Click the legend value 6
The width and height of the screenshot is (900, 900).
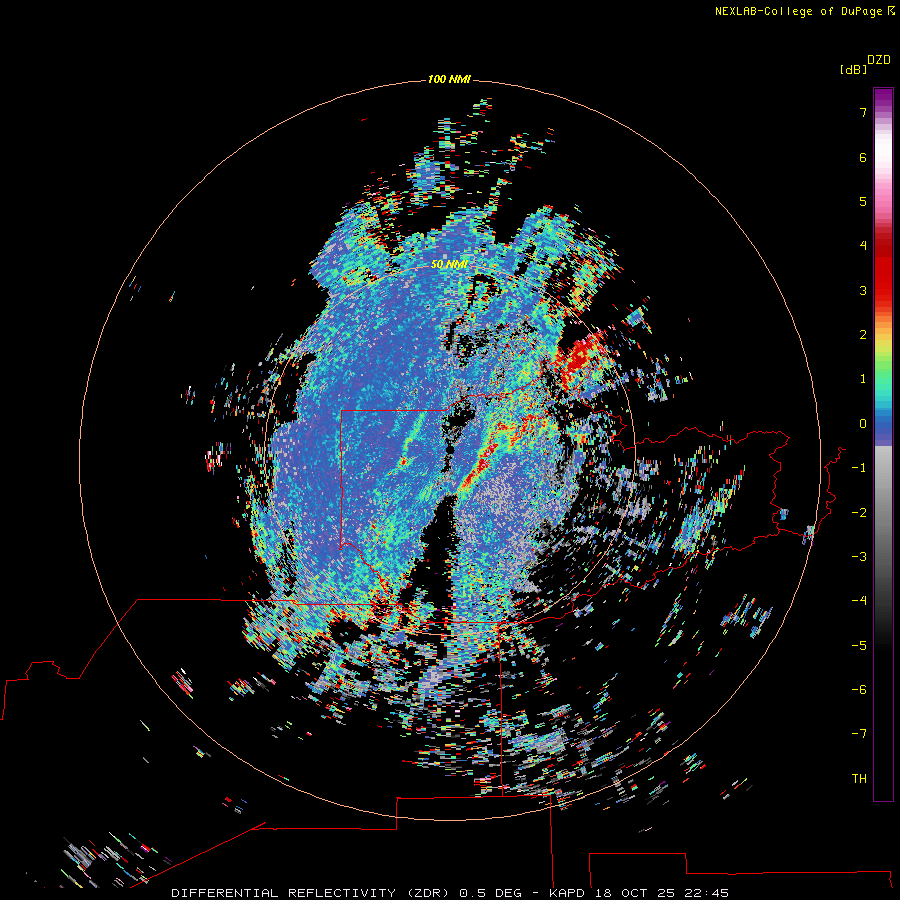[863, 157]
